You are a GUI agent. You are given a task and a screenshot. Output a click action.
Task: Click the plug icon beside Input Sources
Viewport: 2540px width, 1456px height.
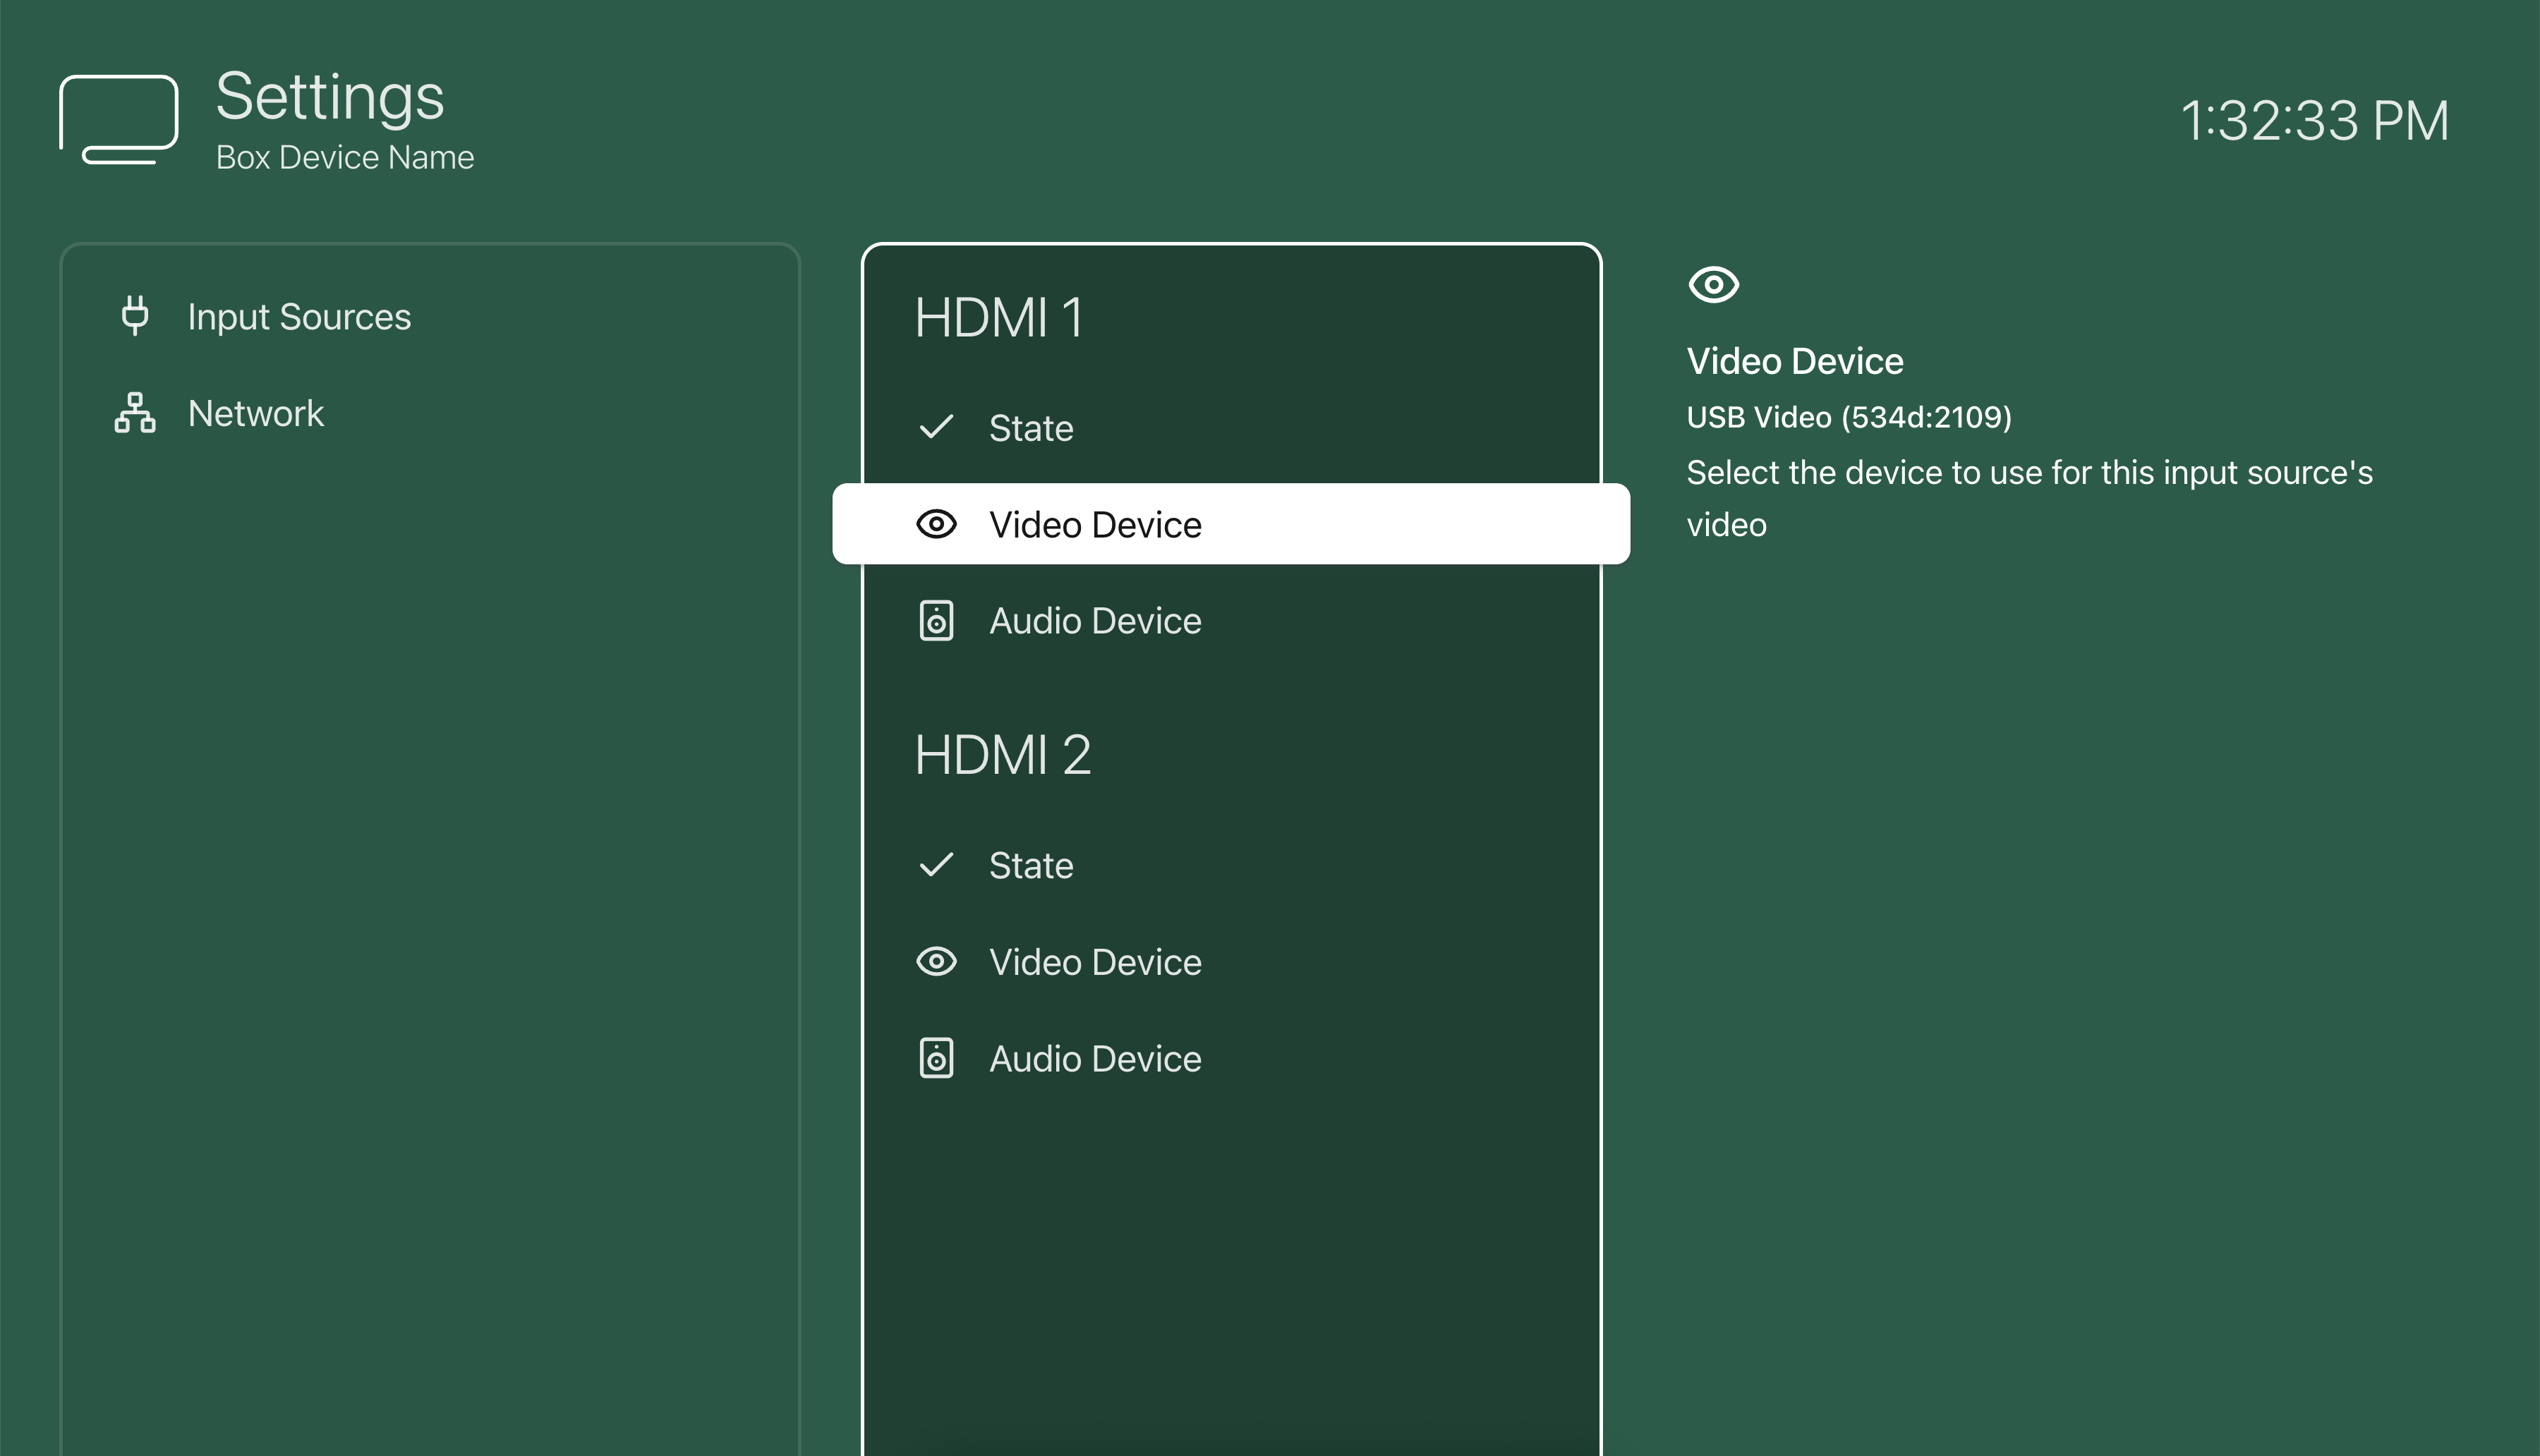tap(135, 315)
